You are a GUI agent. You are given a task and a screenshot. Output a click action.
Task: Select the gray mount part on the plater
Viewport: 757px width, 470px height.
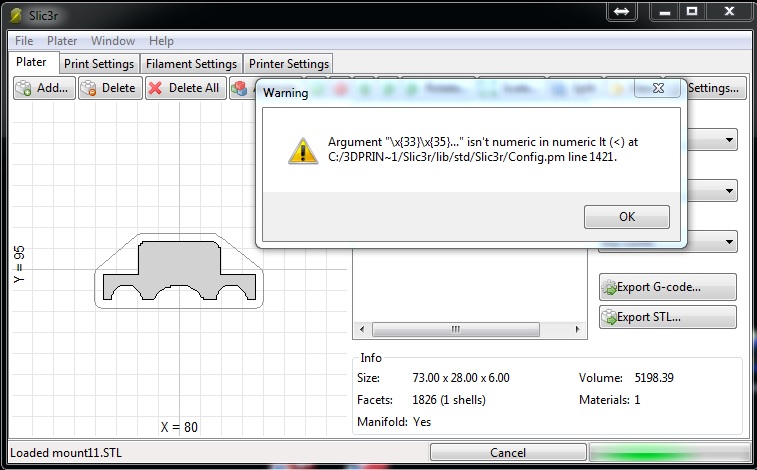pyautogui.click(x=179, y=263)
